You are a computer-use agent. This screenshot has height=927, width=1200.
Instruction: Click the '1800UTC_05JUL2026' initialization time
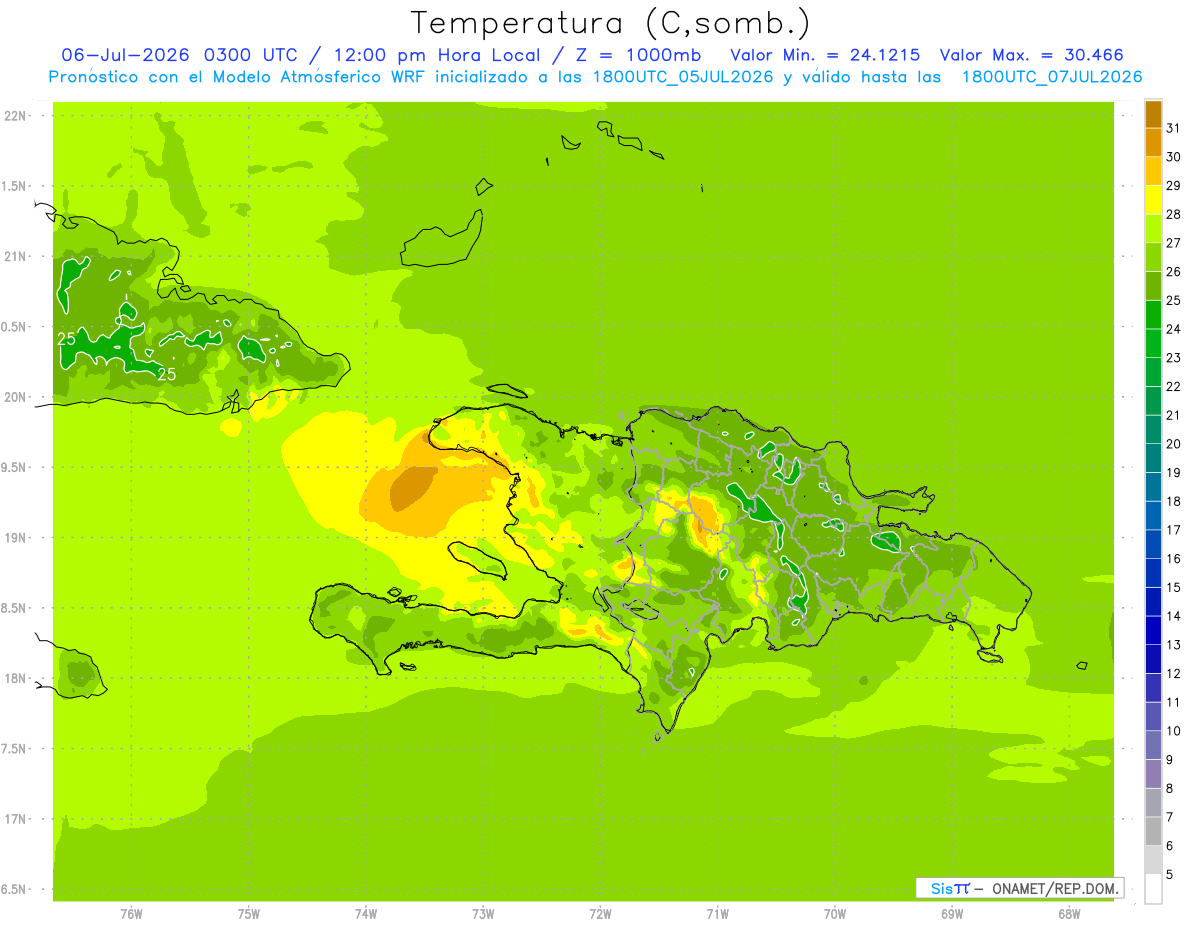click(x=682, y=77)
